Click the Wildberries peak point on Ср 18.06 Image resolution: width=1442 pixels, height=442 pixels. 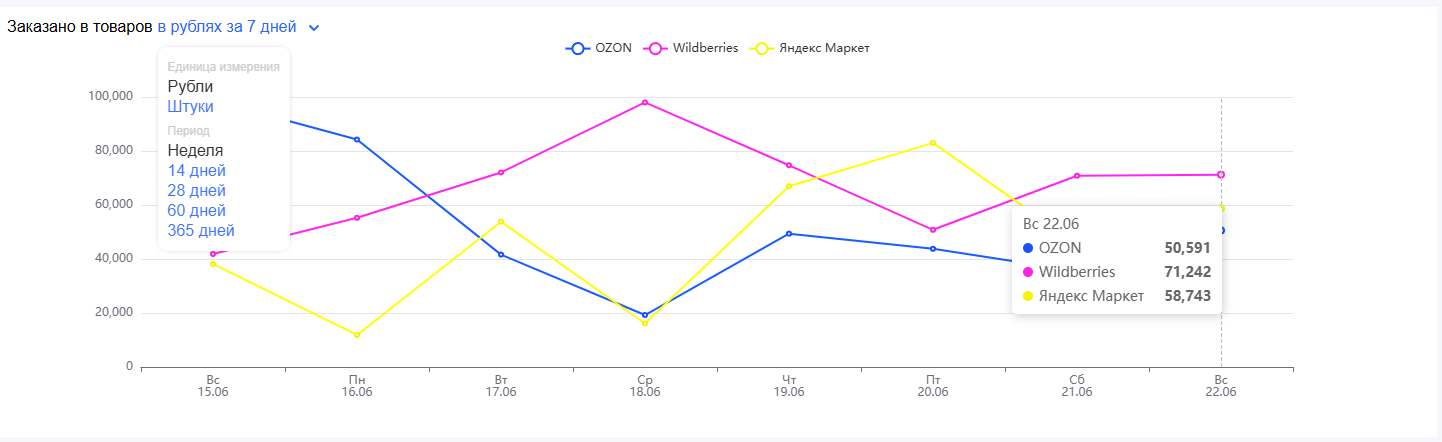pyautogui.click(x=645, y=102)
